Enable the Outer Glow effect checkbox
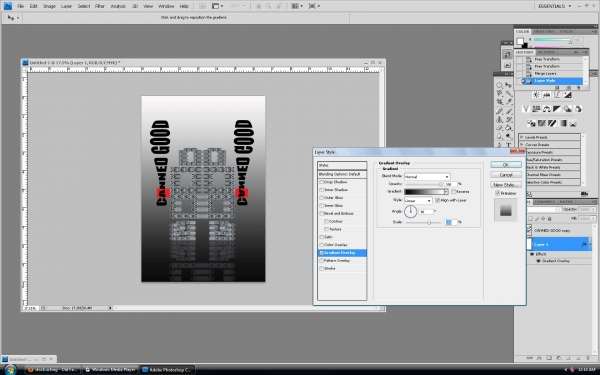The width and height of the screenshot is (600, 375). (322, 198)
